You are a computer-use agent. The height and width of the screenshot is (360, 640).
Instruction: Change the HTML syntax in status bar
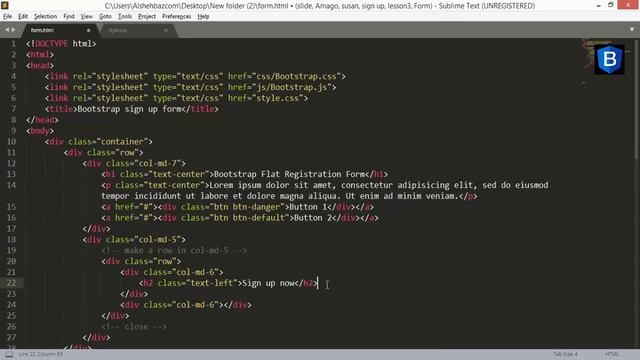[x=612, y=354]
